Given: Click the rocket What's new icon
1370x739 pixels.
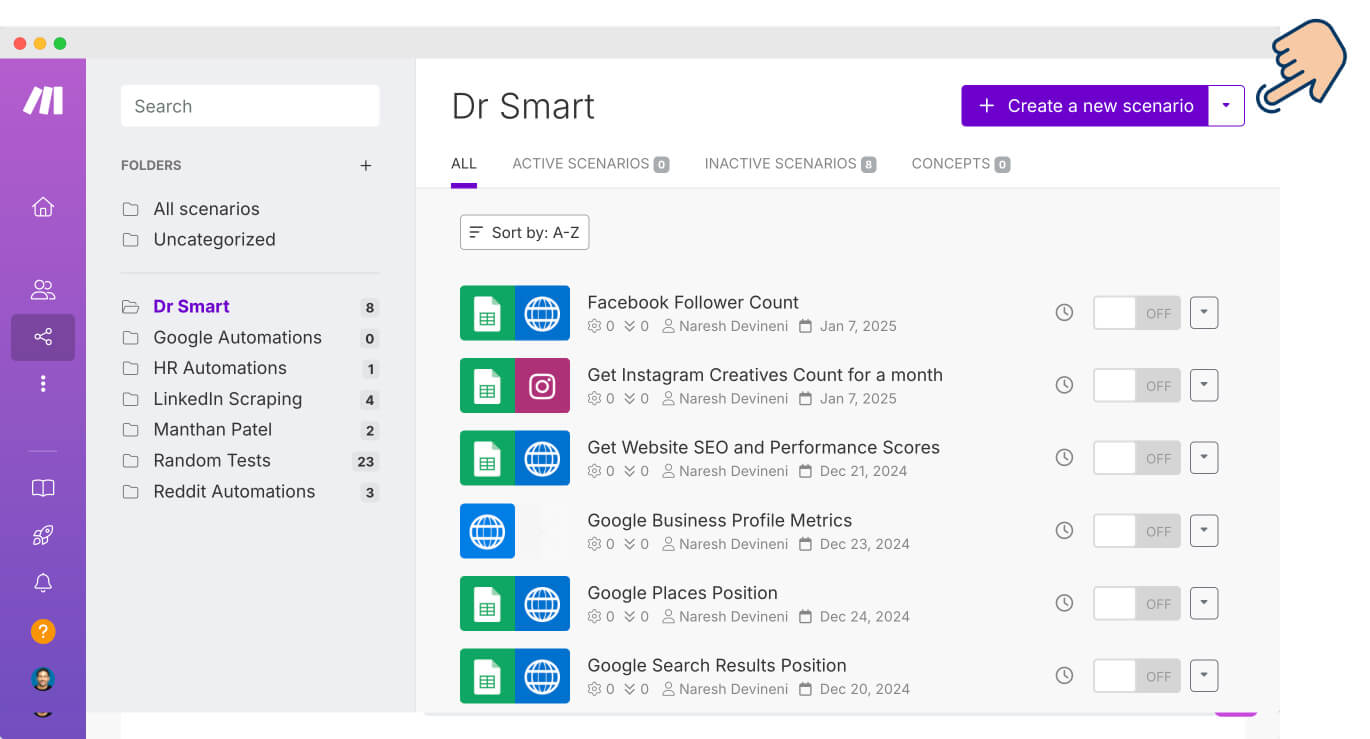Looking at the screenshot, I should (x=43, y=536).
